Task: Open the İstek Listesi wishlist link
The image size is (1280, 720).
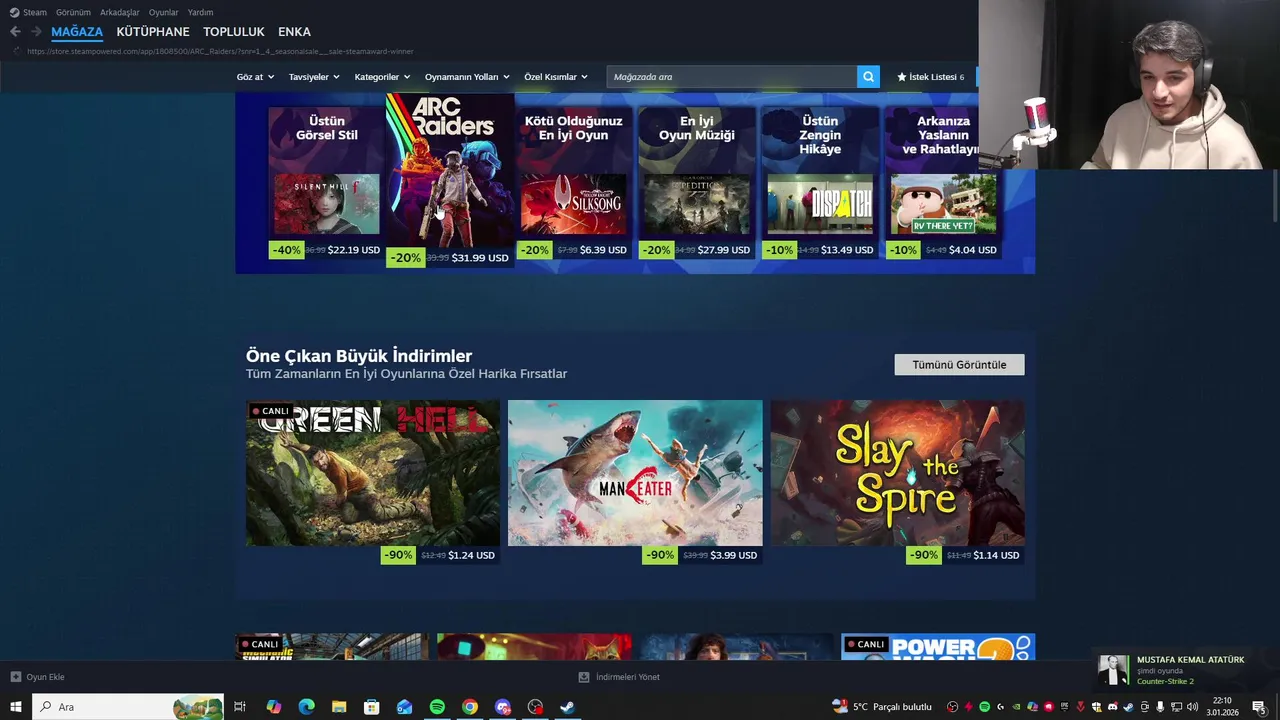Action: point(931,77)
